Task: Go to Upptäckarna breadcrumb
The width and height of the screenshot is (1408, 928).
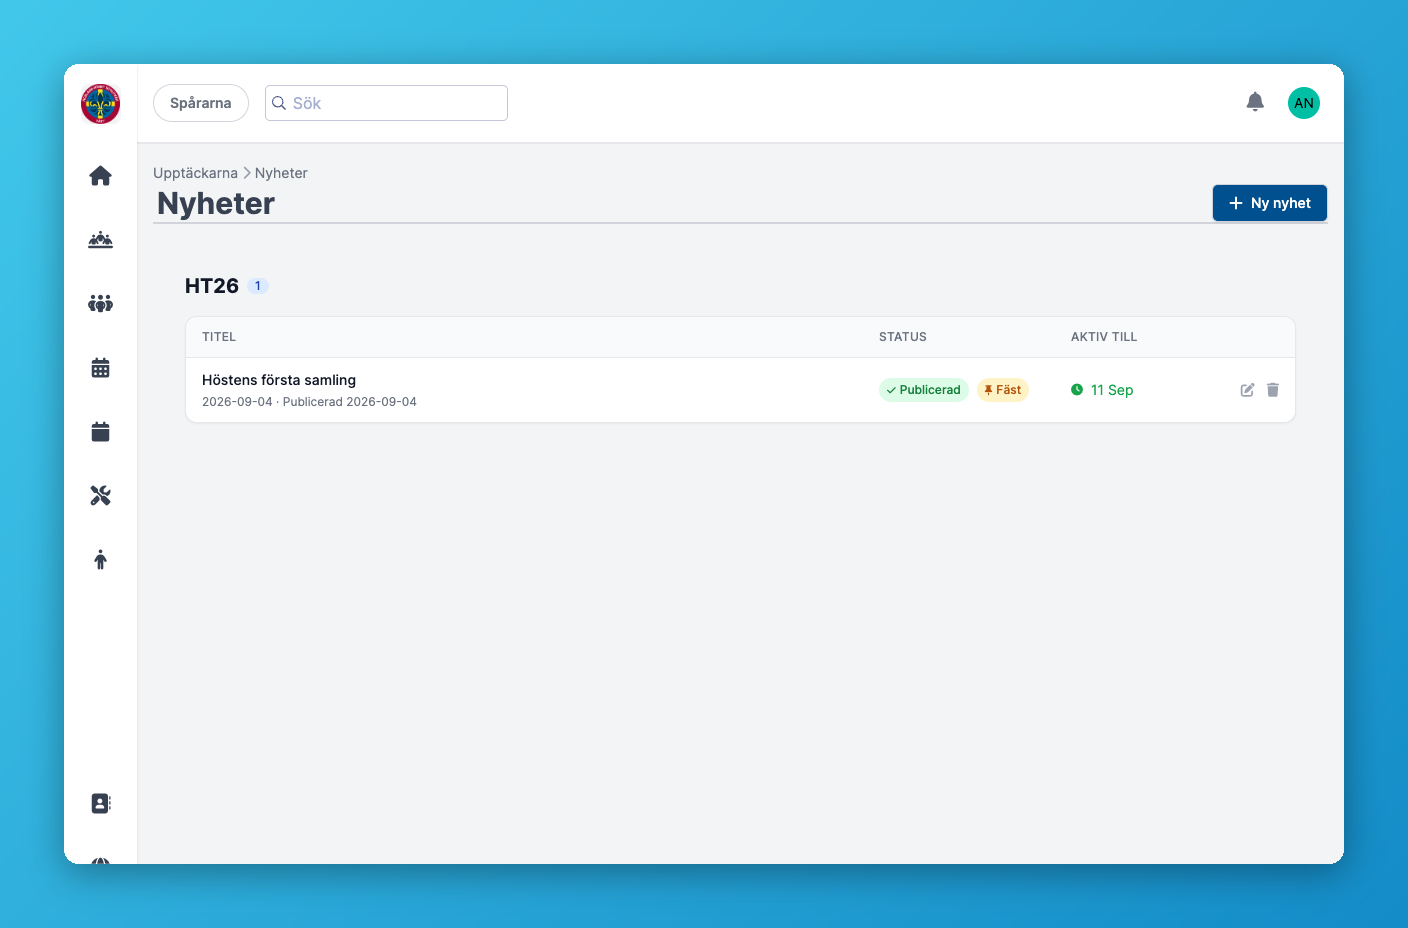Action: coord(195,173)
